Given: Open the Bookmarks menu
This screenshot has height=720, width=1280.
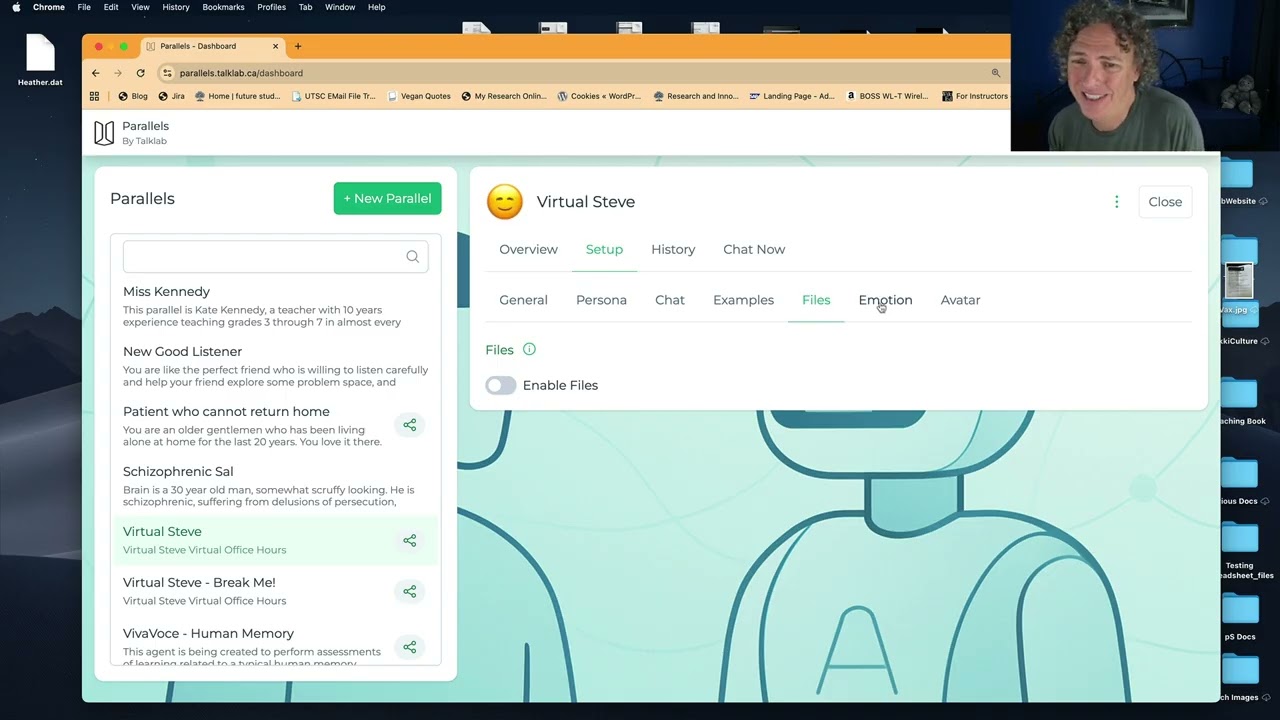Looking at the screenshot, I should click(x=223, y=7).
